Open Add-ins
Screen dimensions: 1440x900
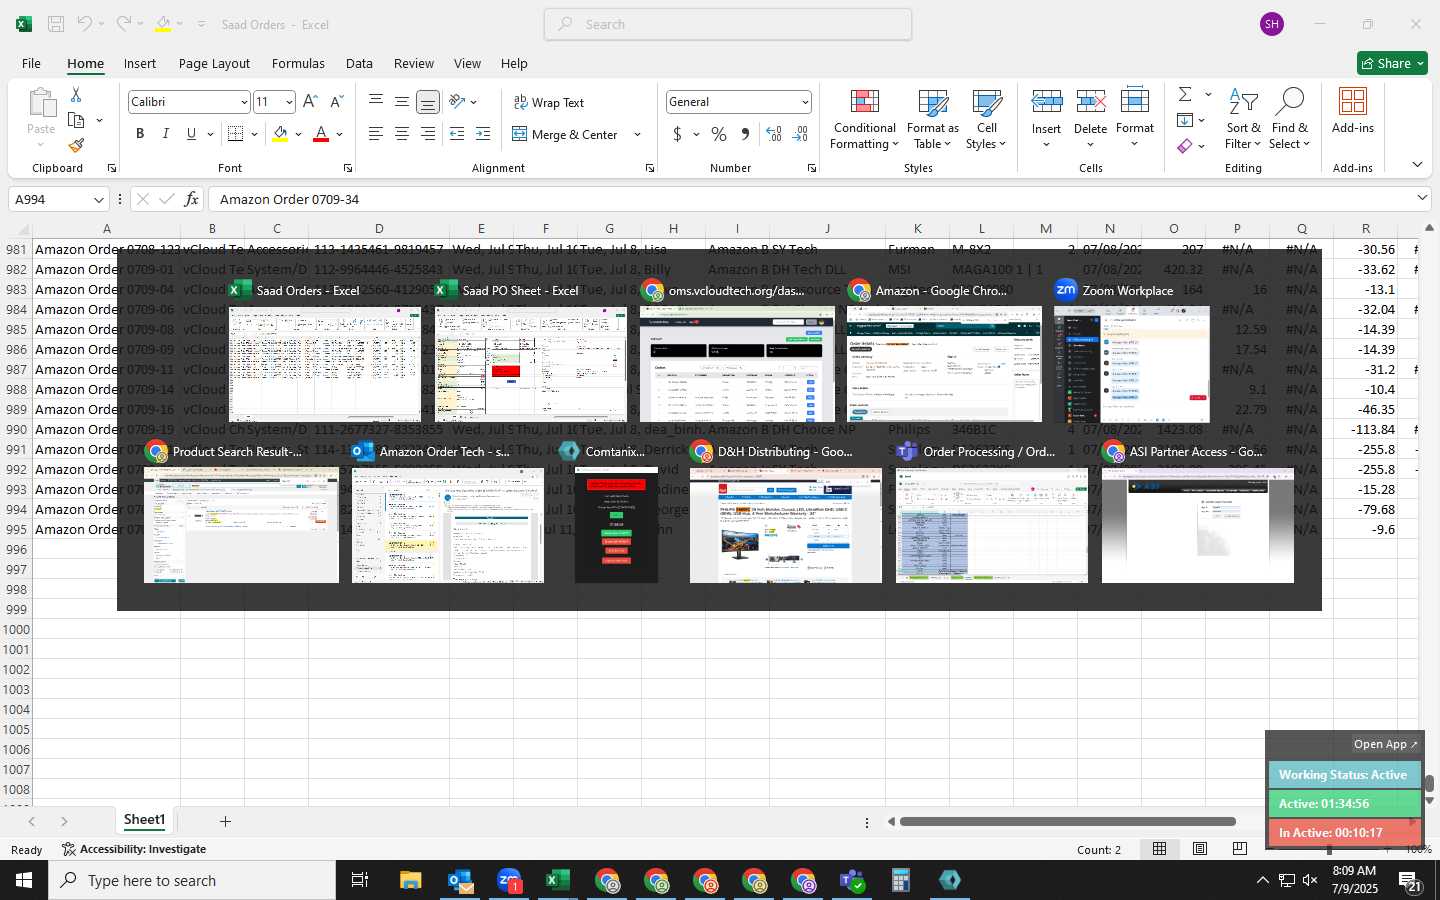coord(1353,112)
